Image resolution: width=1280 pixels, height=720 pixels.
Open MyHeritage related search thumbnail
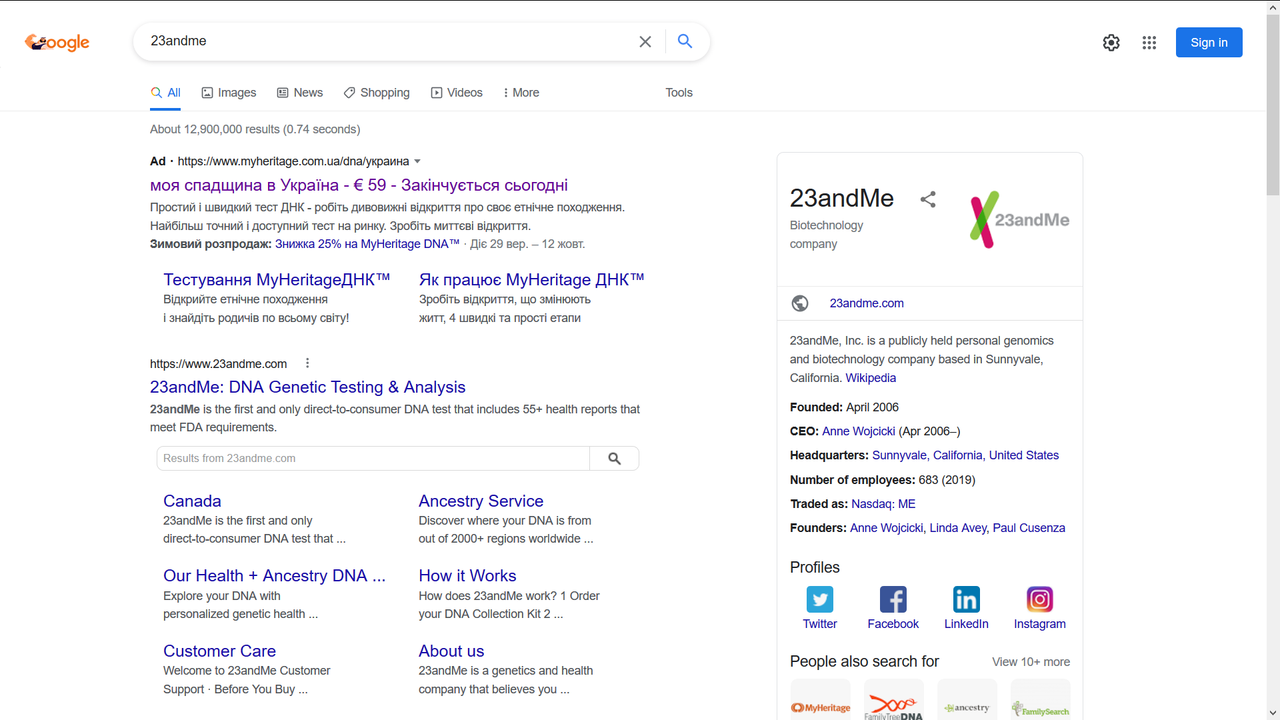point(820,700)
